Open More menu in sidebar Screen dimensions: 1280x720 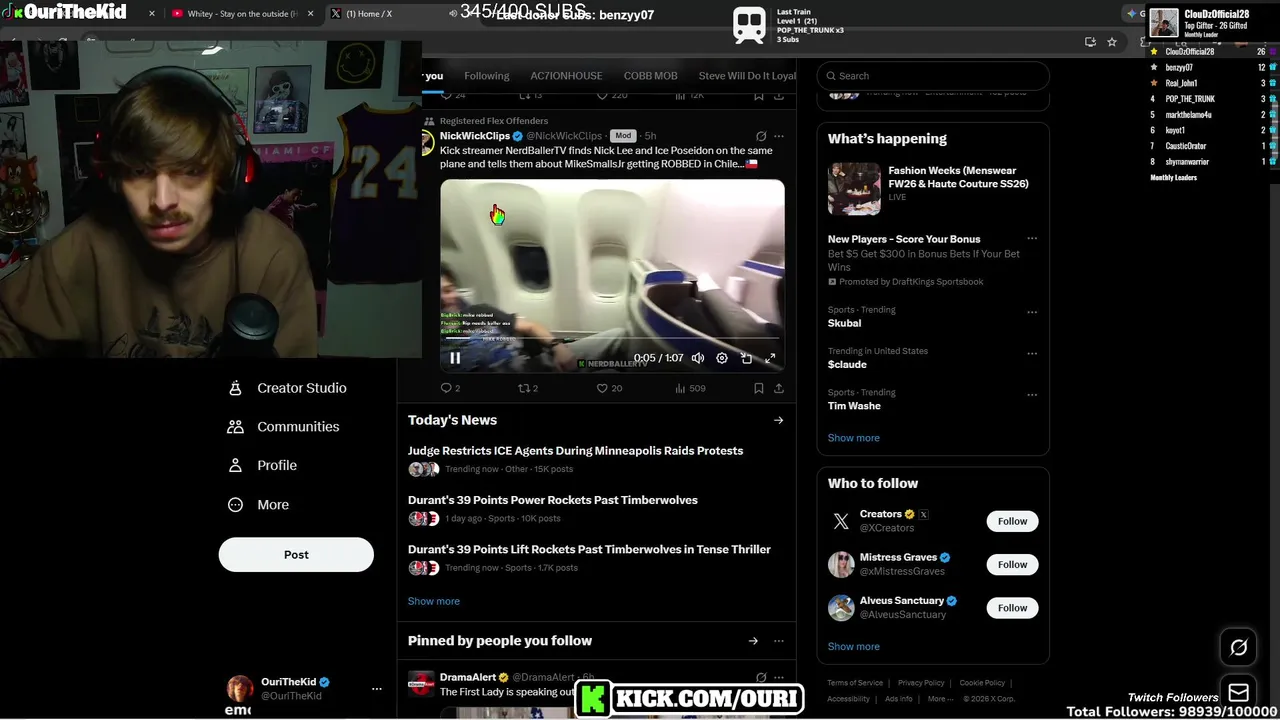[x=258, y=505]
